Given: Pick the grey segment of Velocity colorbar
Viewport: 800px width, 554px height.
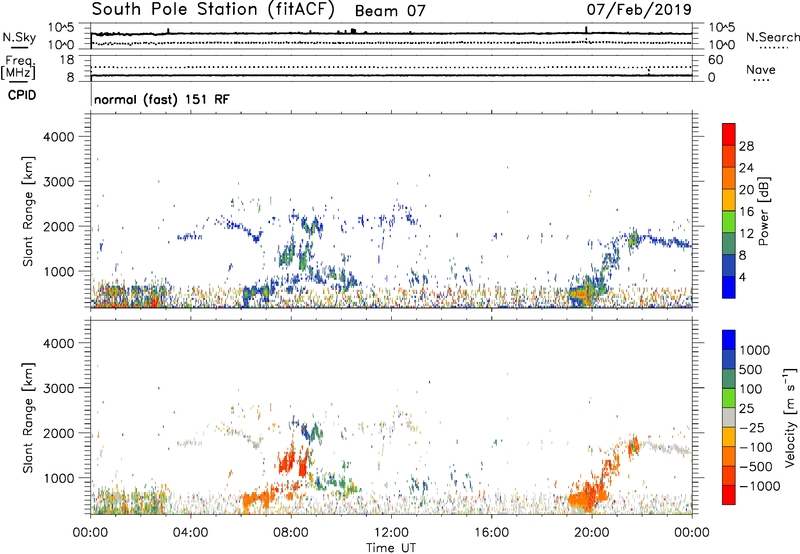Looking at the screenshot, I should click(x=729, y=417).
